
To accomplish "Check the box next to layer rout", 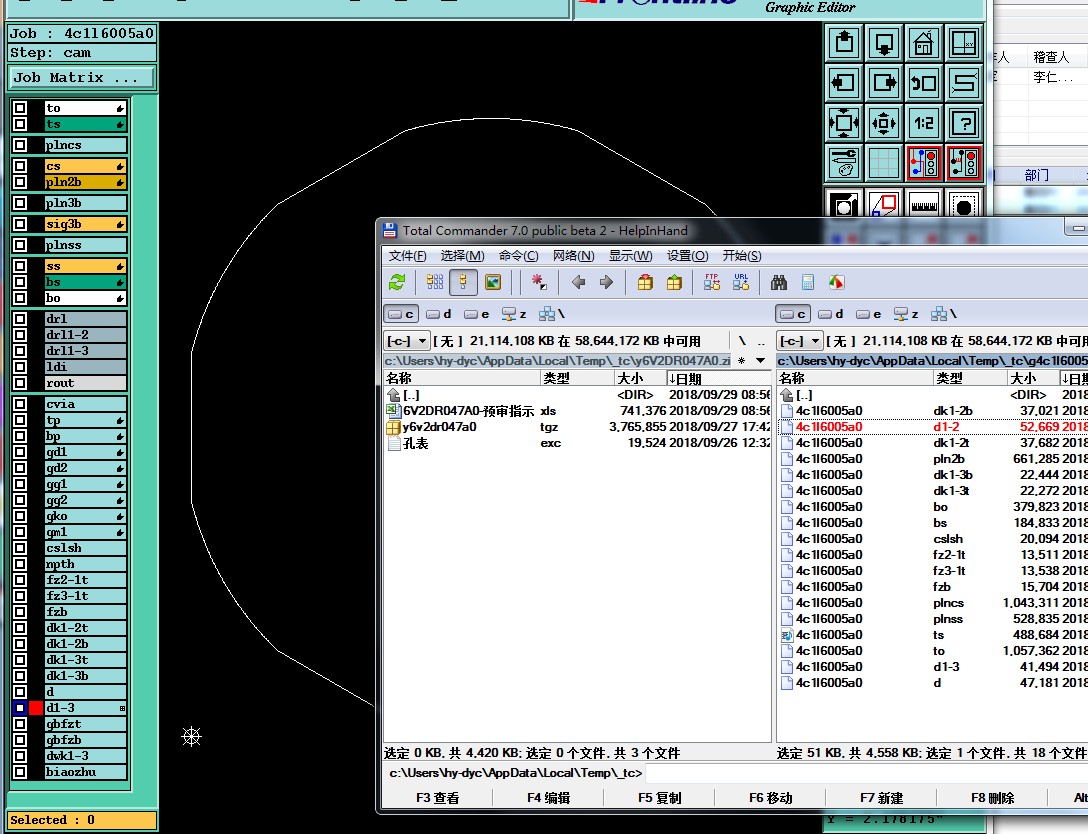I will 20,383.
